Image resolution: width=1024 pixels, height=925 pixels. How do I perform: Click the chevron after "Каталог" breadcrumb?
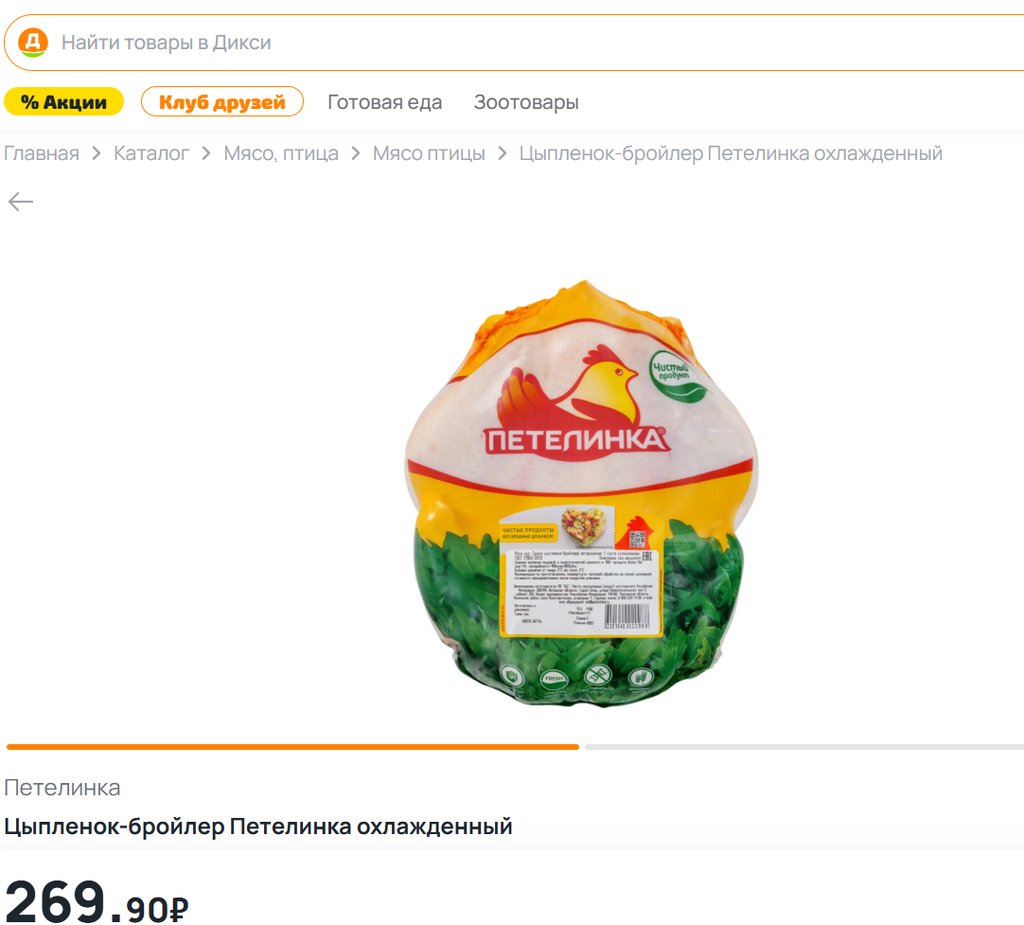tap(206, 154)
